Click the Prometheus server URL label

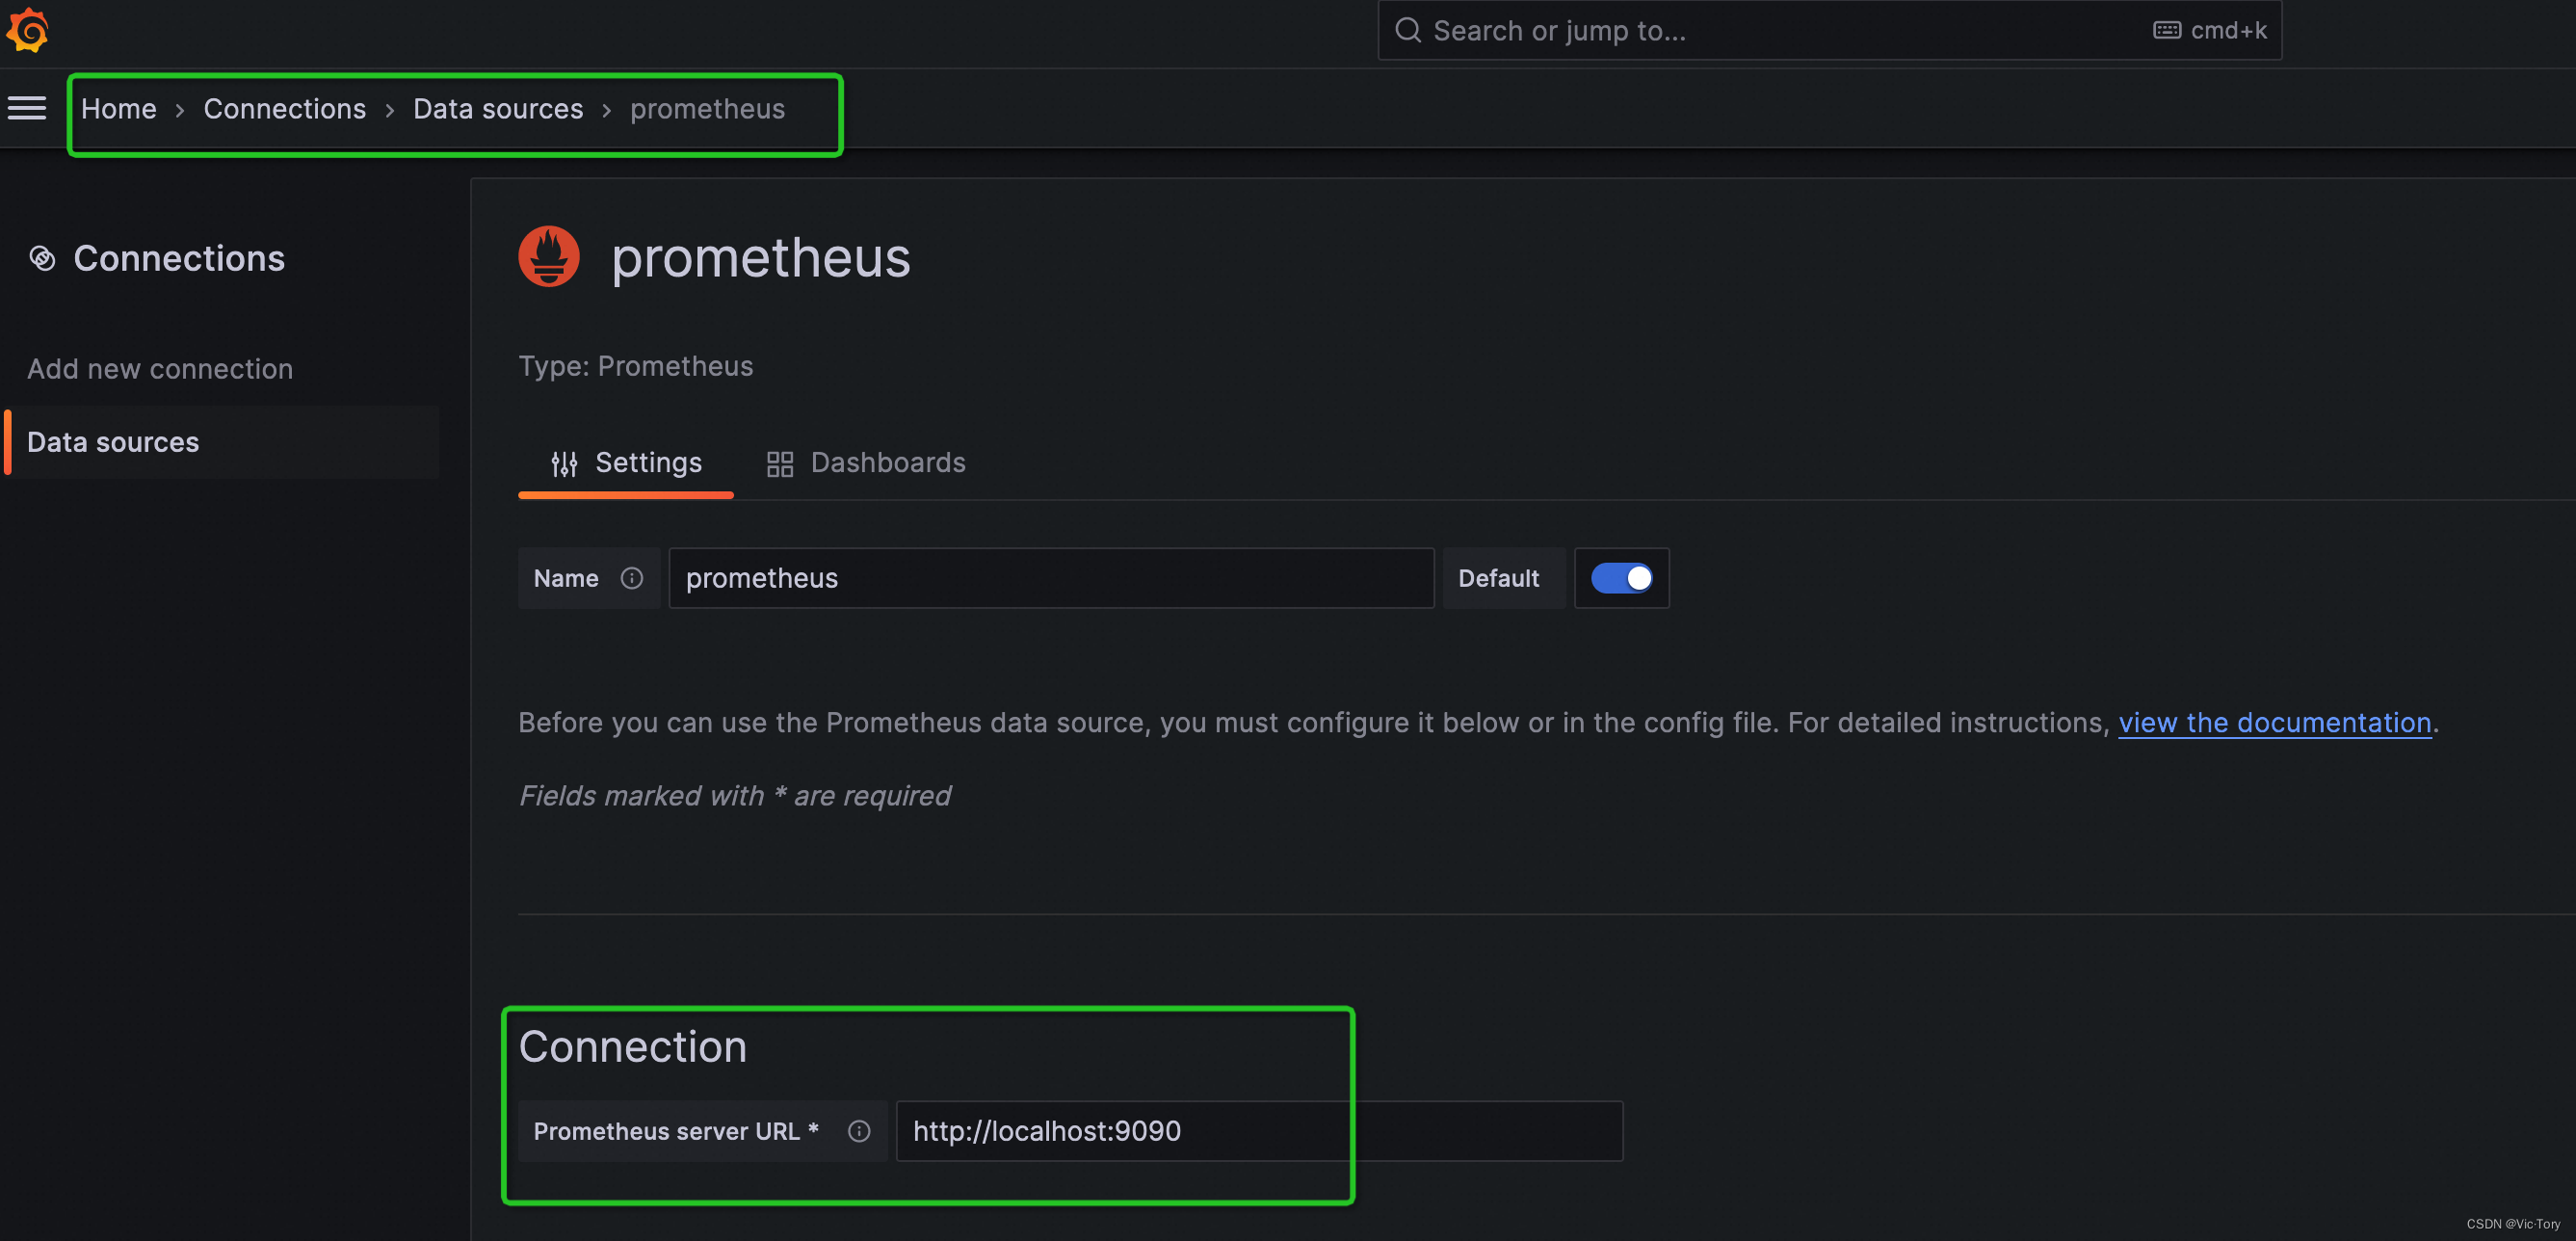[676, 1131]
